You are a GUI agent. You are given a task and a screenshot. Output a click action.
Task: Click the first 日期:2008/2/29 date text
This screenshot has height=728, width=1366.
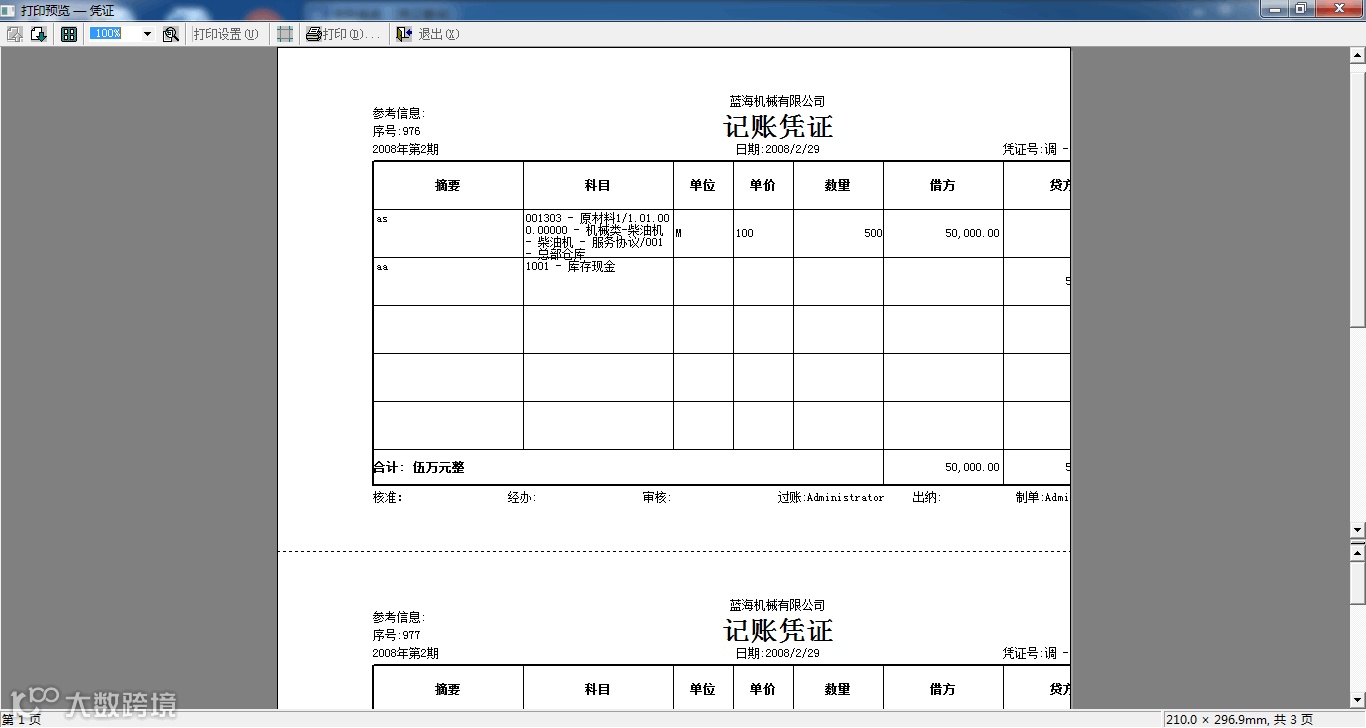click(x=778, y=149)
